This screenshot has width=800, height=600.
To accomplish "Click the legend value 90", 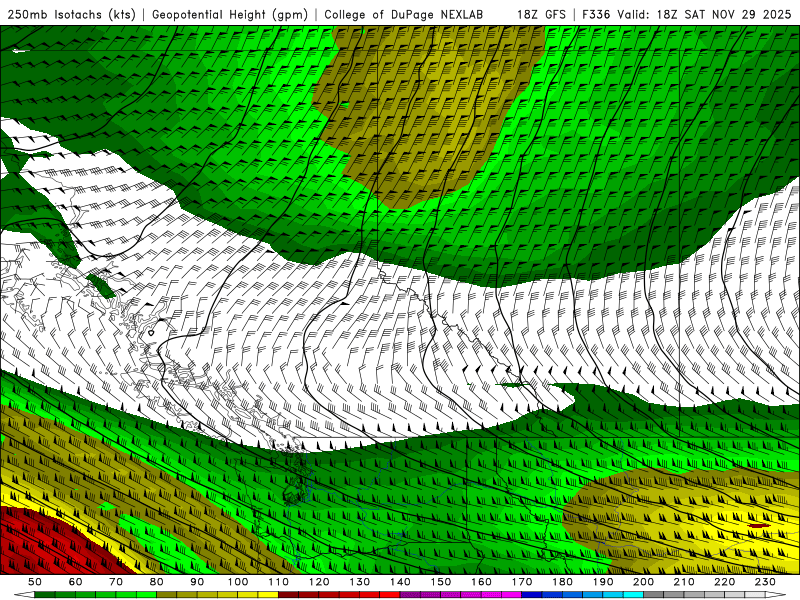I will tap(197, 582).
